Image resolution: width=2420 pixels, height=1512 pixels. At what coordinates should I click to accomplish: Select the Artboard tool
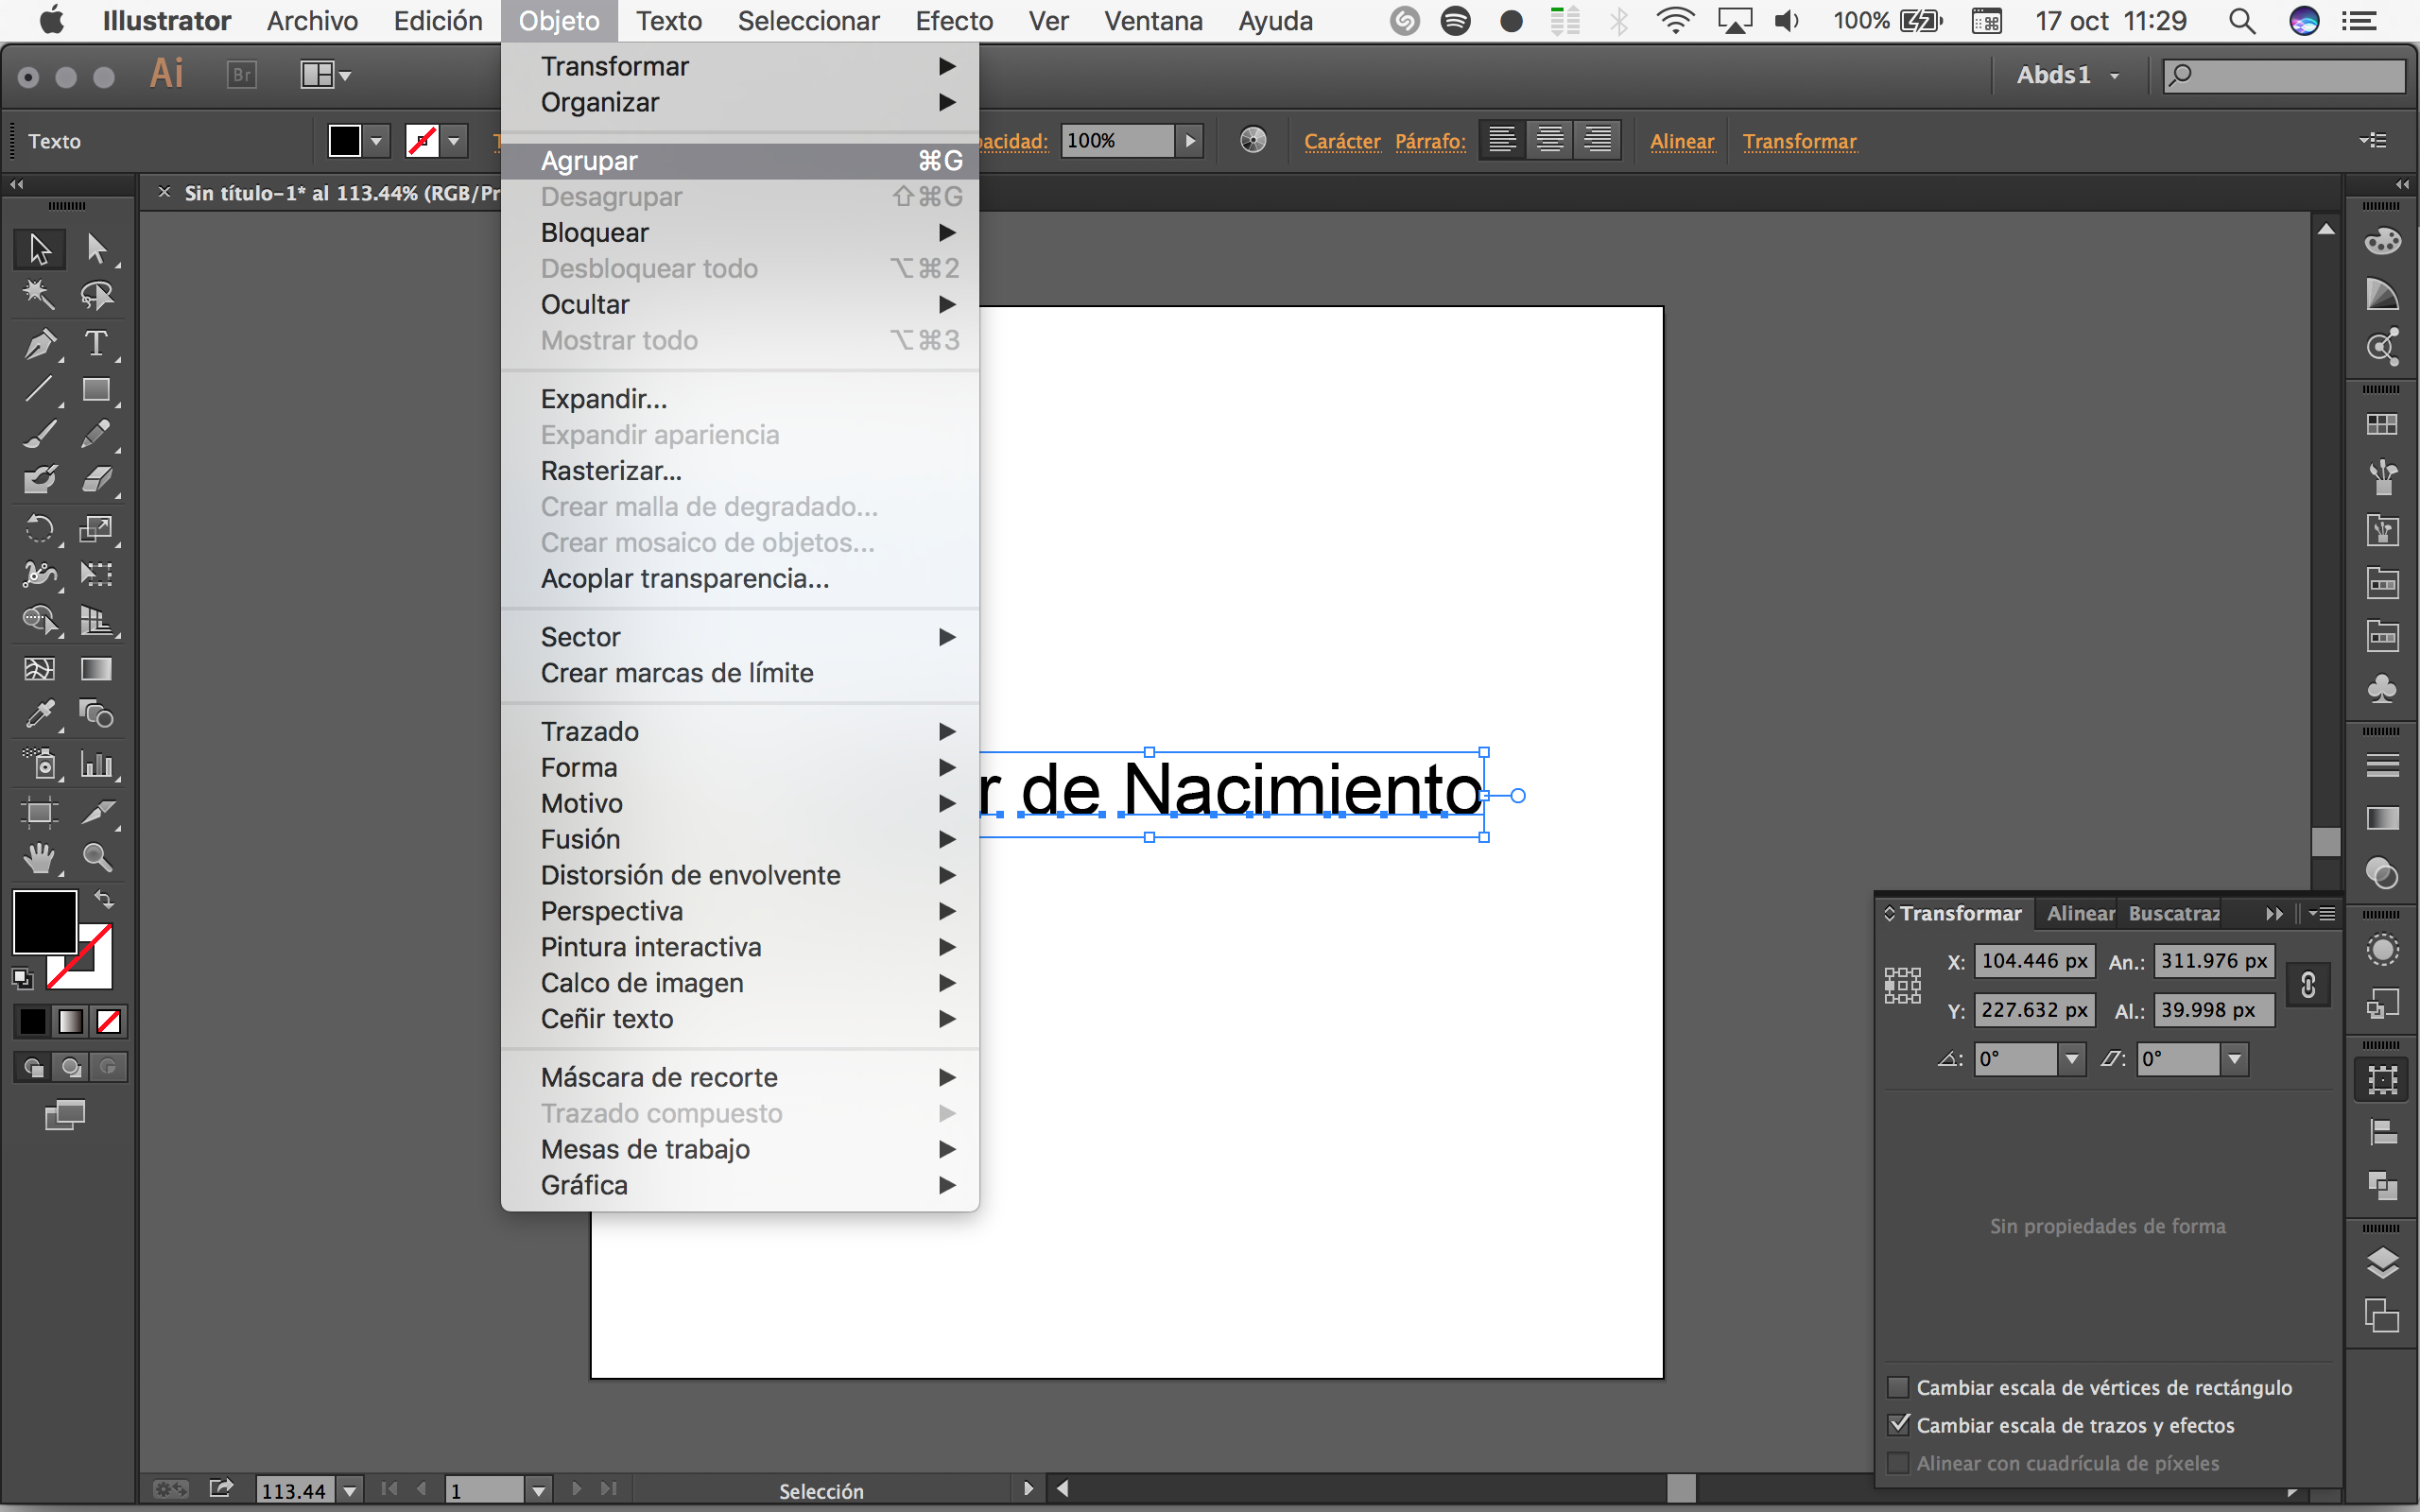[x=39, y=811]
